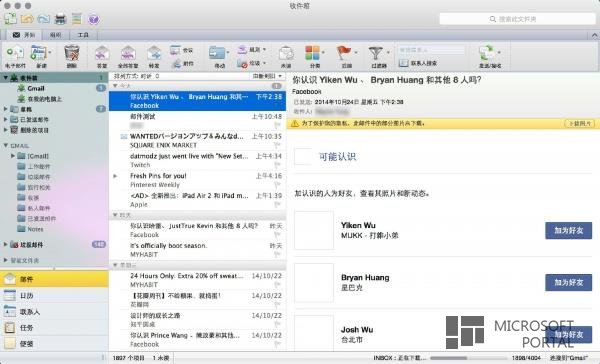Click the Reply envelope icon
This screenshot has width=600, height=364.
102,53
